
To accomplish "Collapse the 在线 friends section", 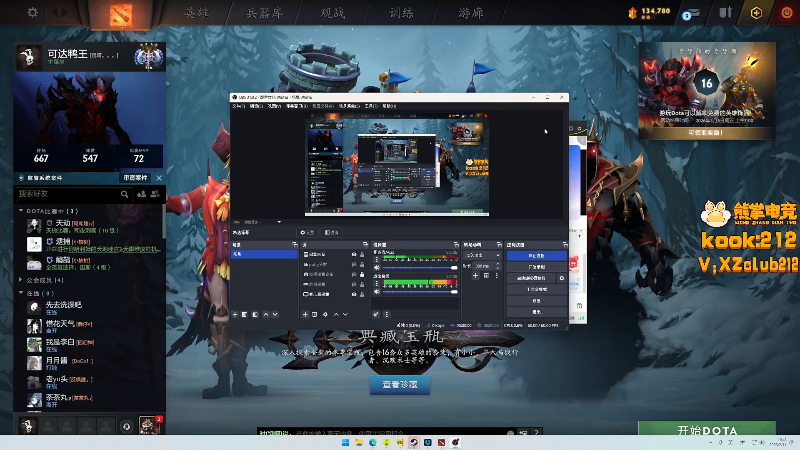I will click(x=21, y=293).
